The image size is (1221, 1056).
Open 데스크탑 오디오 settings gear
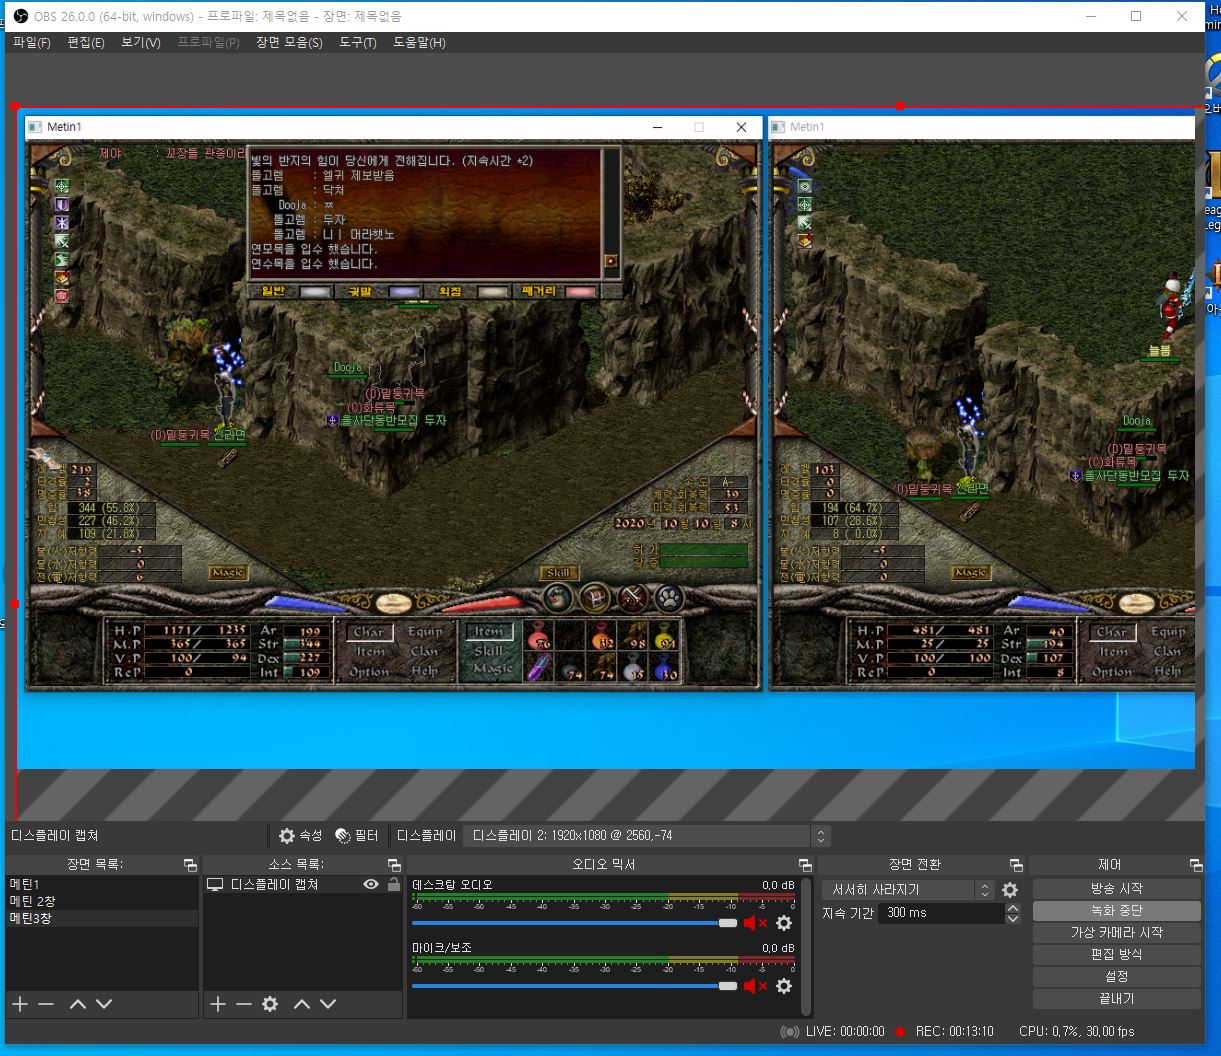click(x=784, y=923)
